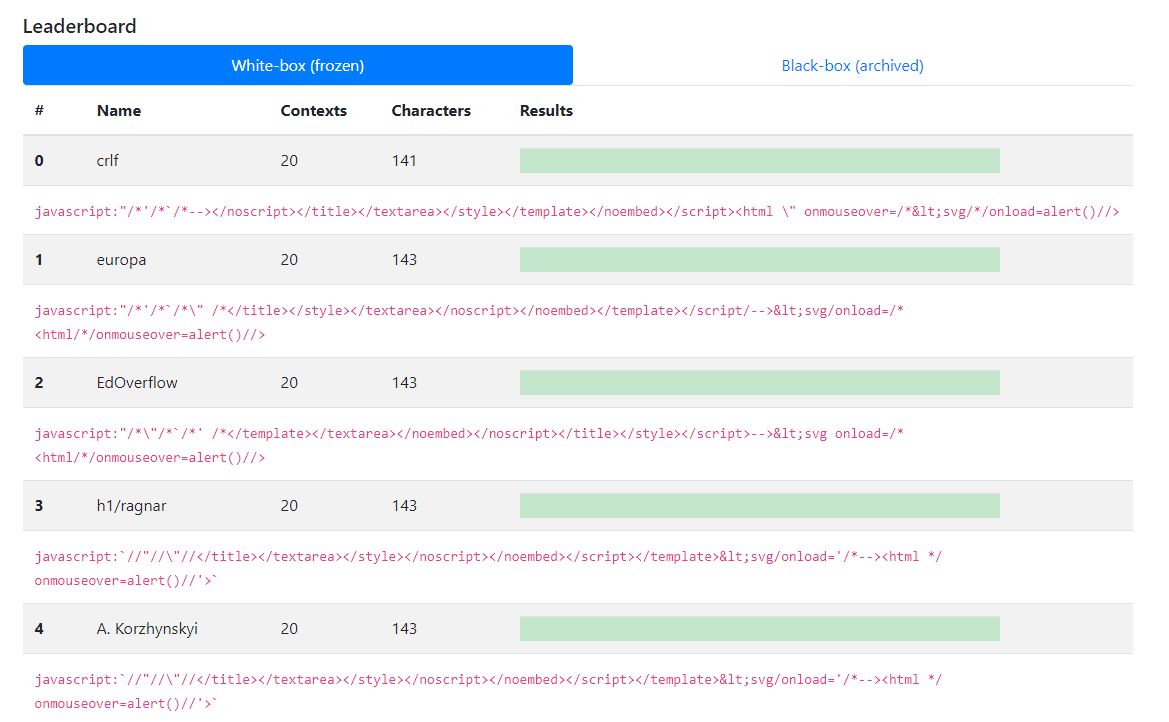Click the Characters column header
Image resolution: width=1169 pixels, height=722 pixels.
click(431, 110)
